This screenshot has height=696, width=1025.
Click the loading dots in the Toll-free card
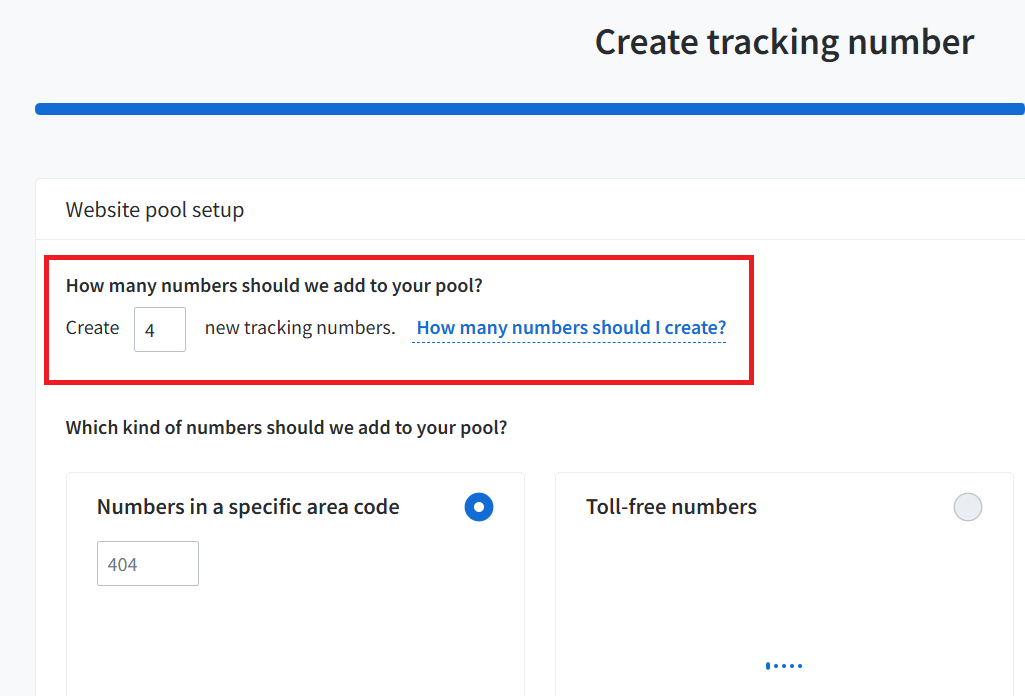pos(784,665)
